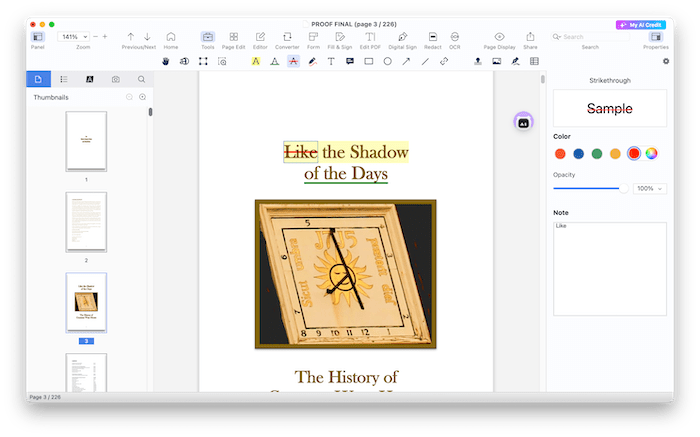Toggle the left Panel
700x437 pixels.
click(x=38, y=37)
